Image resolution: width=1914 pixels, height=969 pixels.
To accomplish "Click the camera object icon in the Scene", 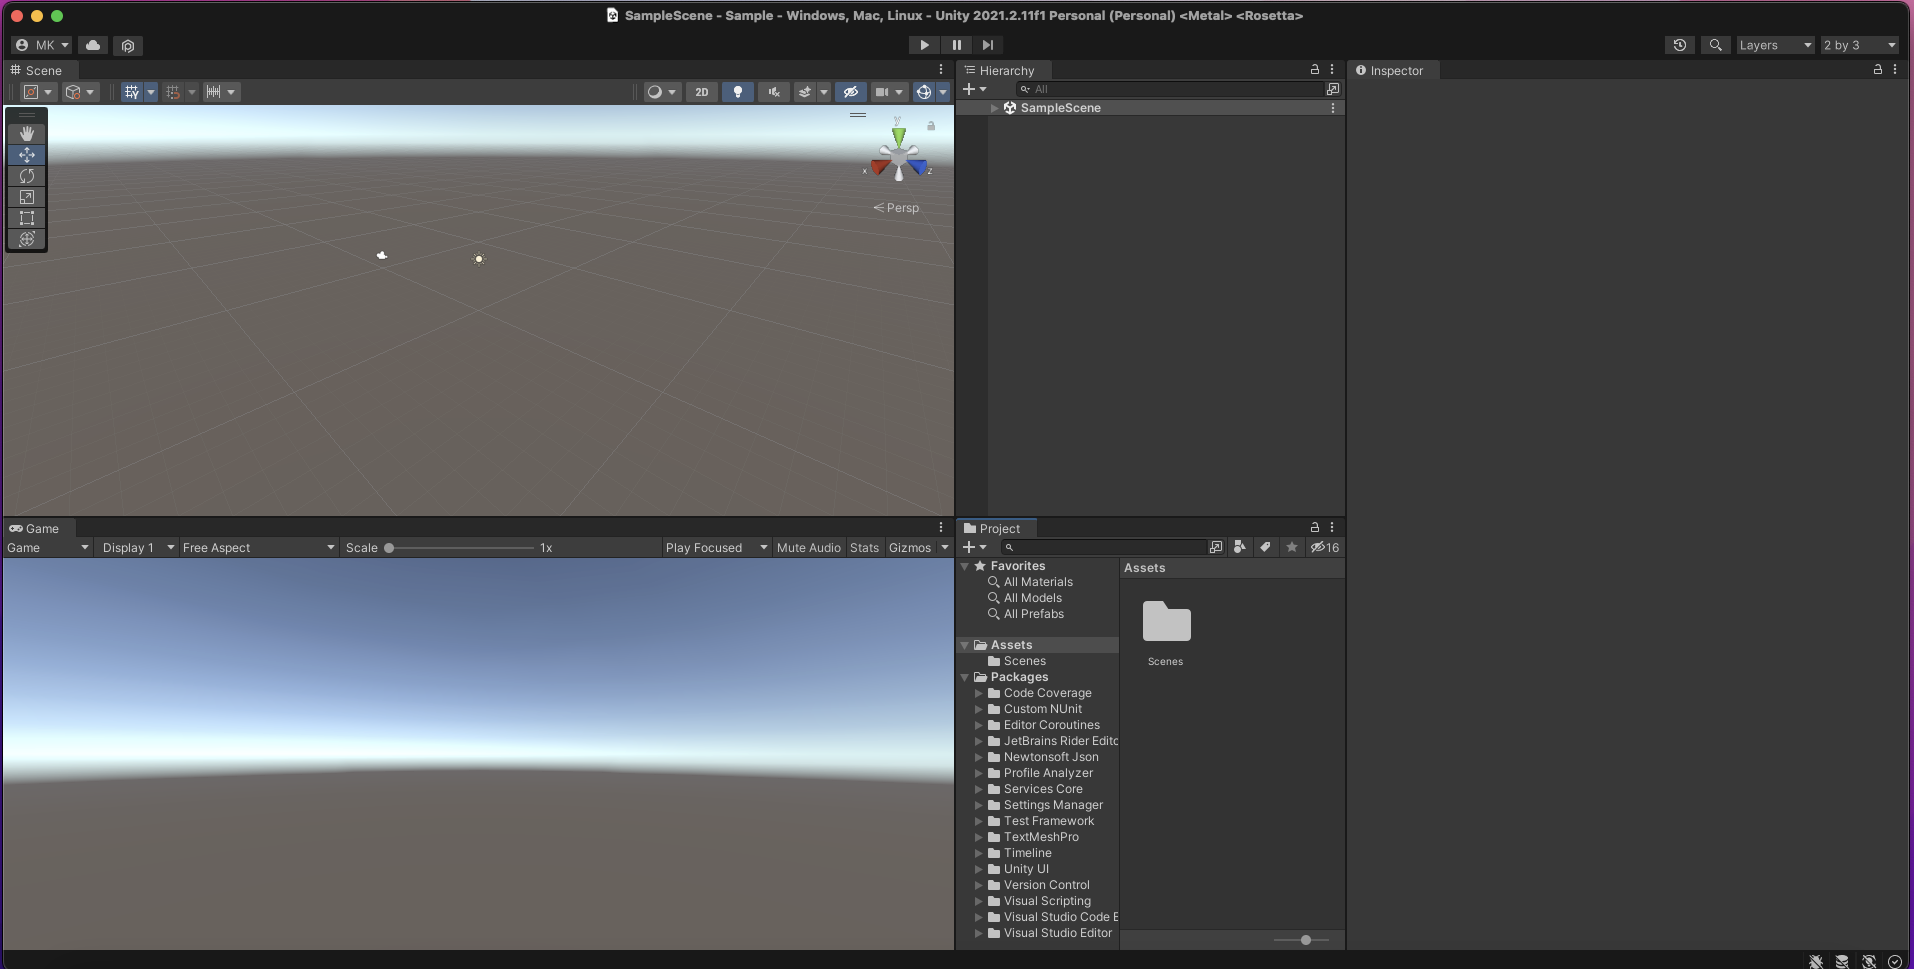I will coord(382,256).
